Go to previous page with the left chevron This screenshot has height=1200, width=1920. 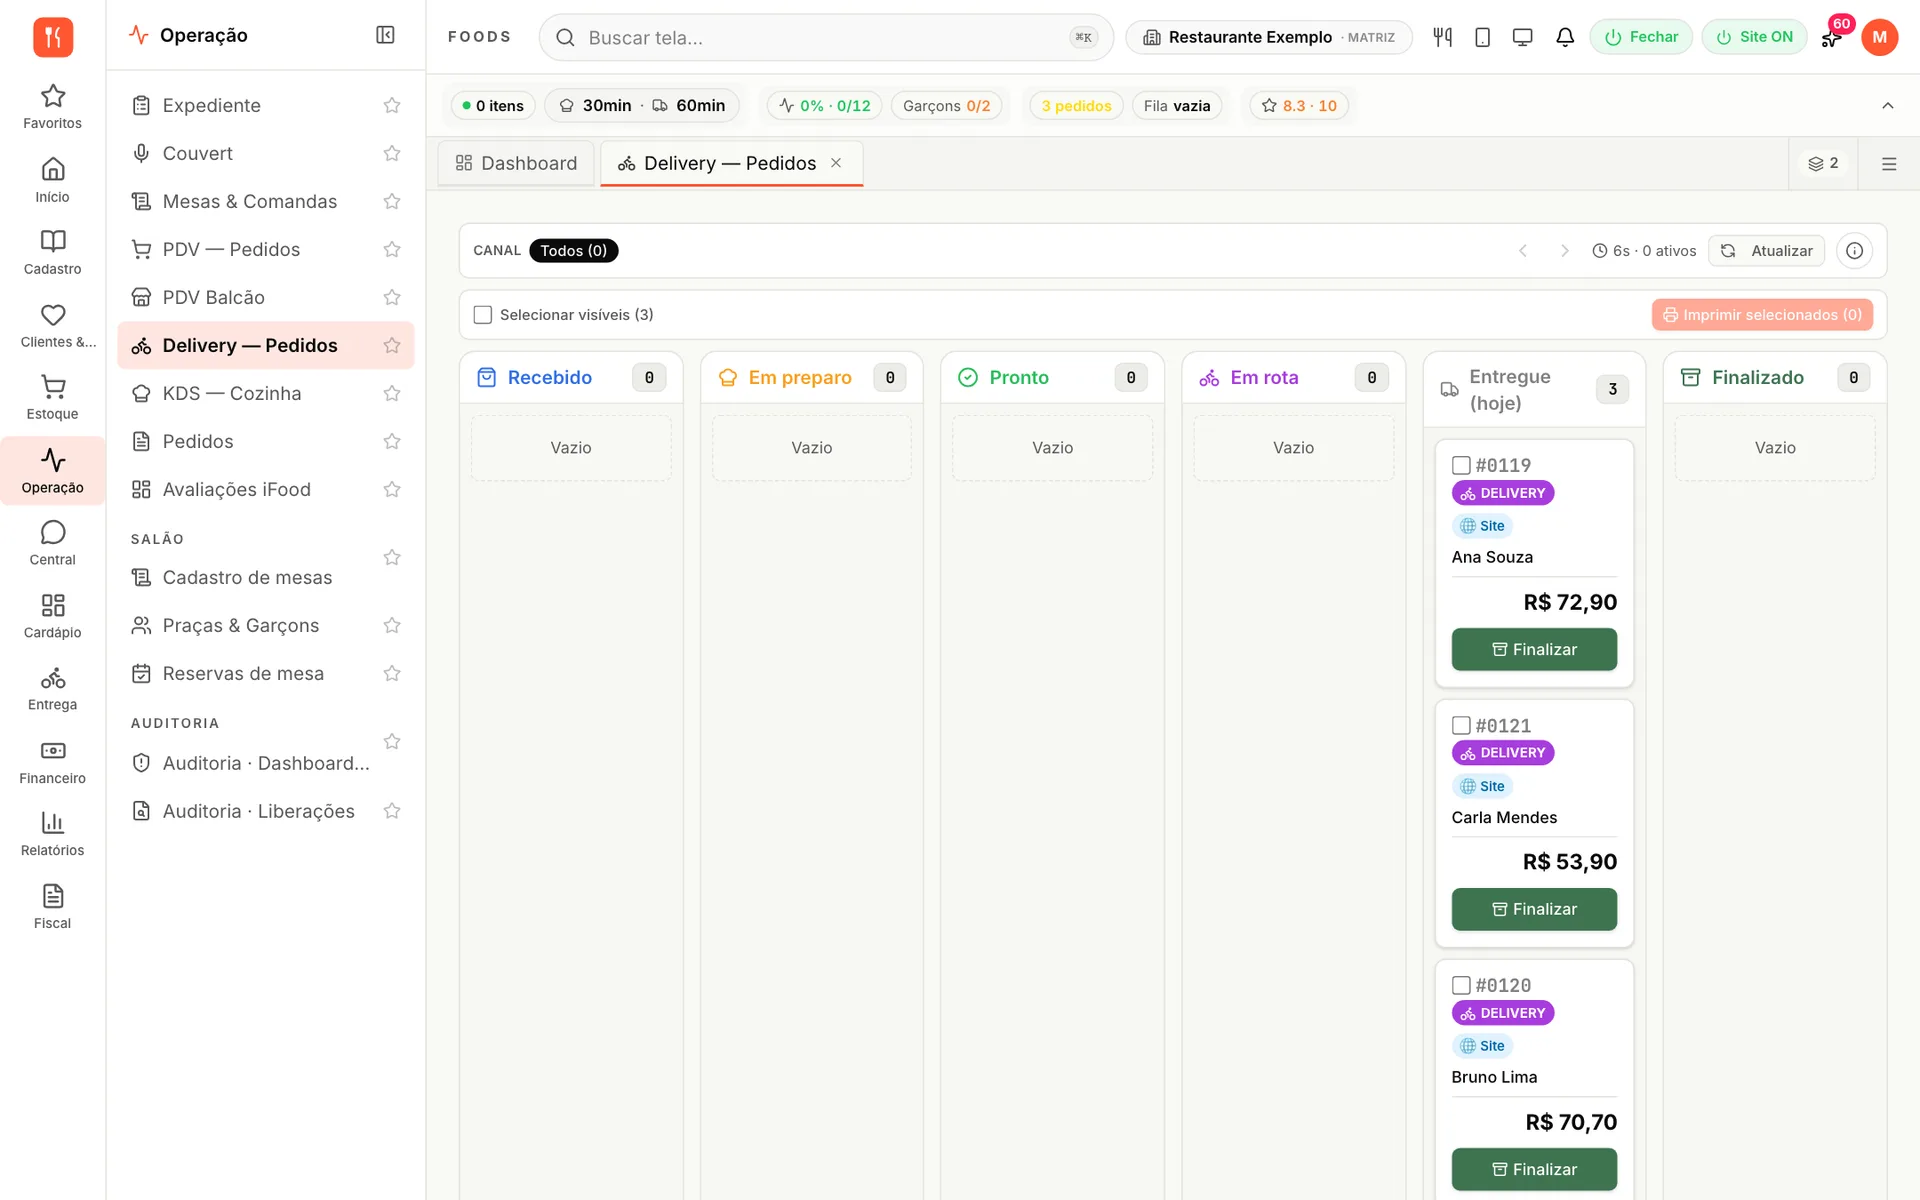coord(1523,251)
